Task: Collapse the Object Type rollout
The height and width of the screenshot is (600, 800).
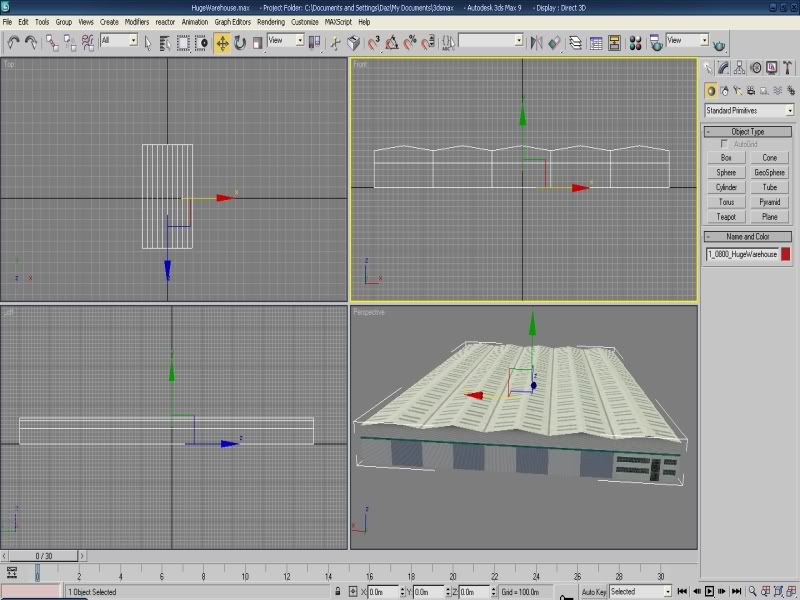Action: click(749, 131)
